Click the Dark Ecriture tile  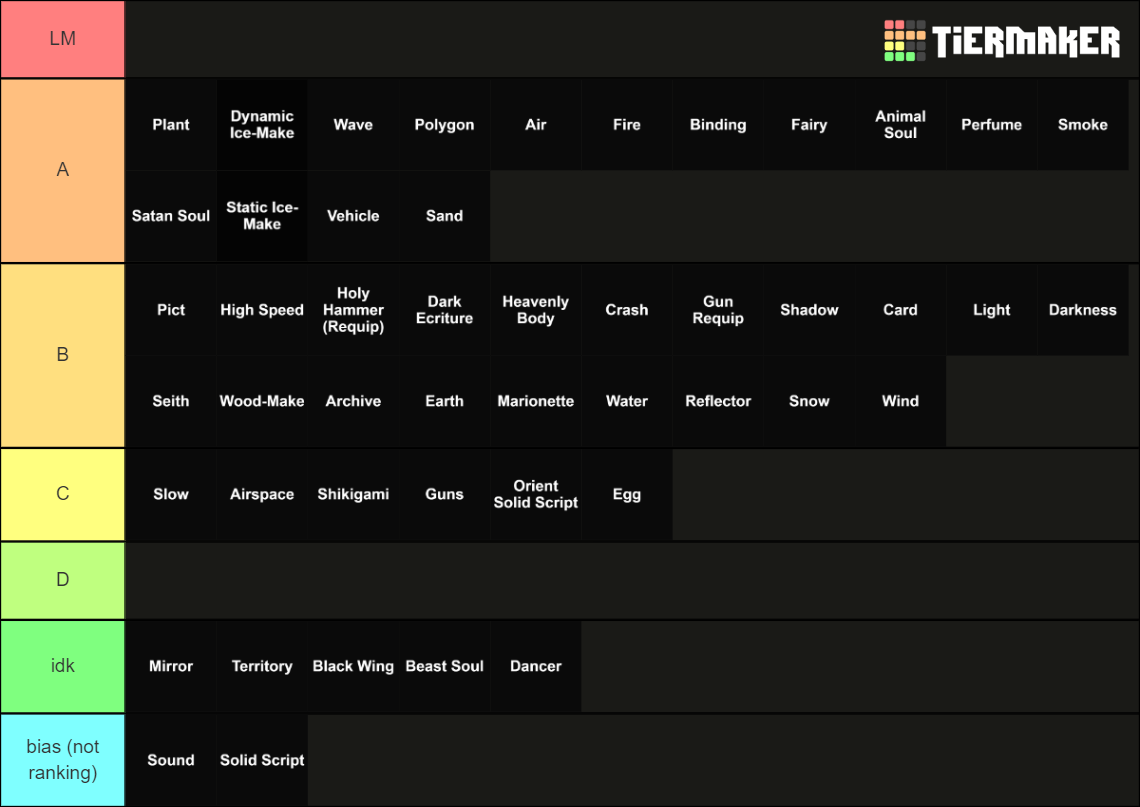[444, 310]
